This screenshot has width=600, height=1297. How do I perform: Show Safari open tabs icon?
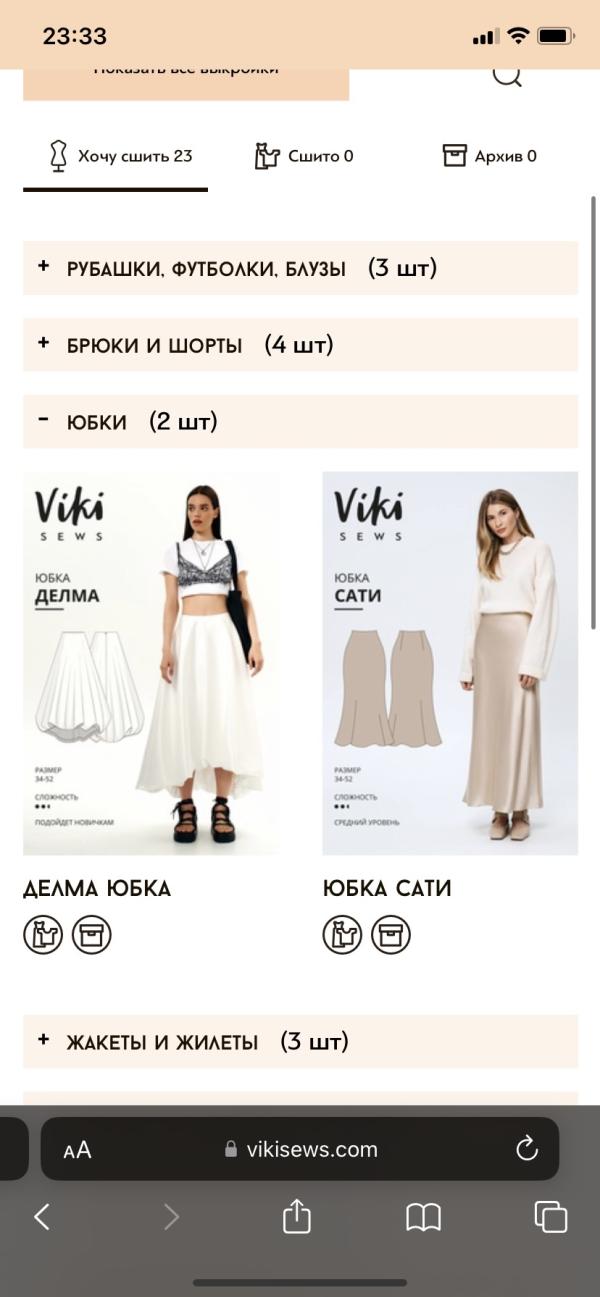[551, 1217]
